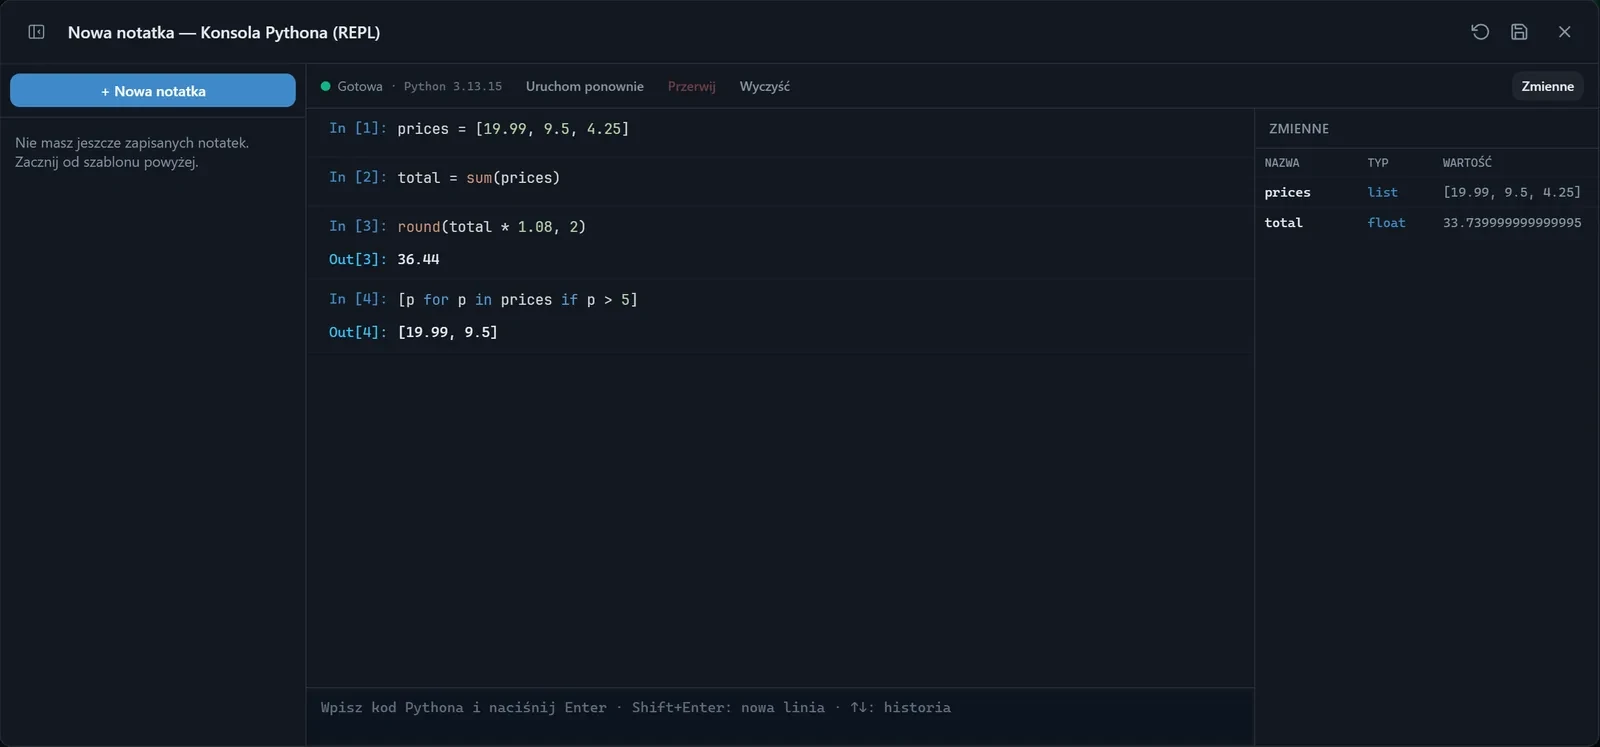Click the undo/revert arrow icon
The width and height of the screenshot is (1600, 747).
(x=1480, y=32)
